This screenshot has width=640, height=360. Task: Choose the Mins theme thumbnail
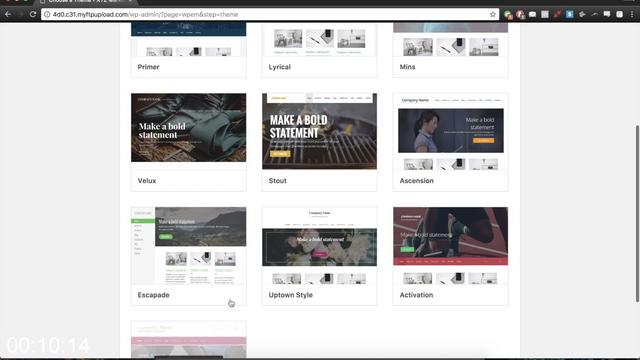pyautogui.click(x=451, y=40)
